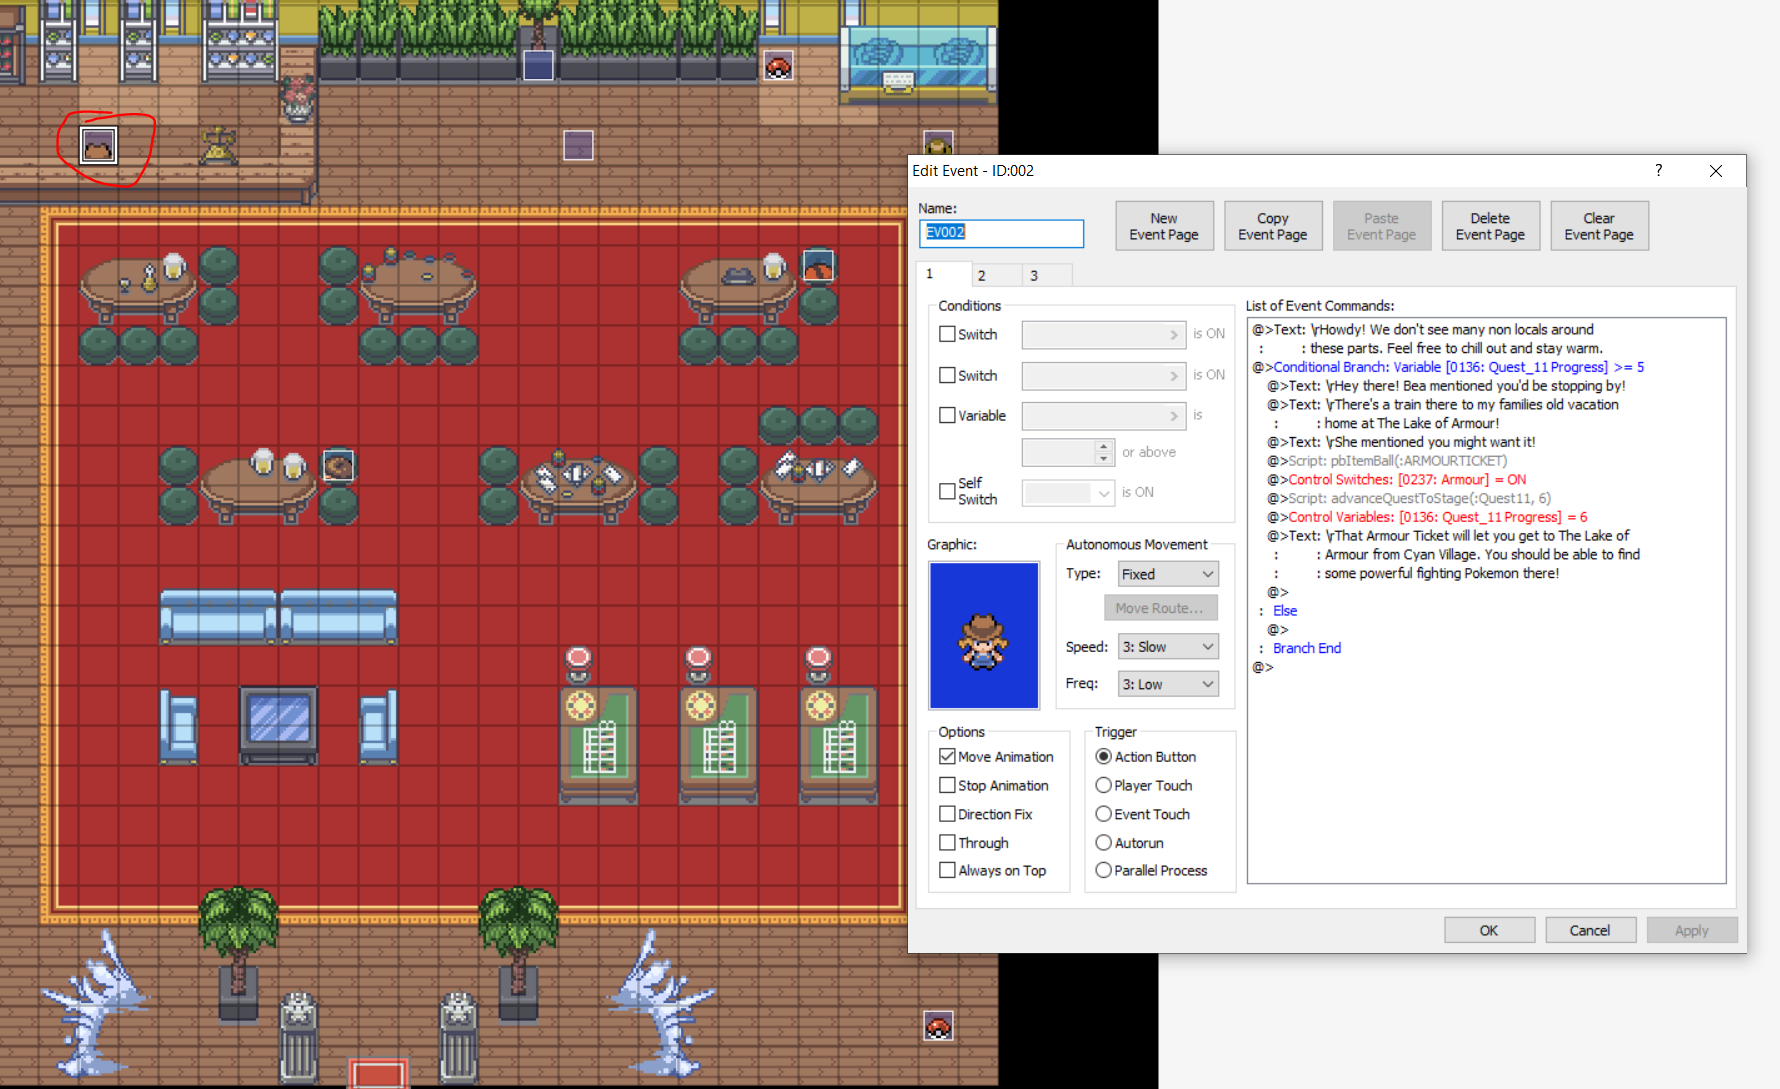The image size is (1780, 1089).
Task: Select the pbItemBall ARMOURTICKET script line
Action: click(1387, 461)
